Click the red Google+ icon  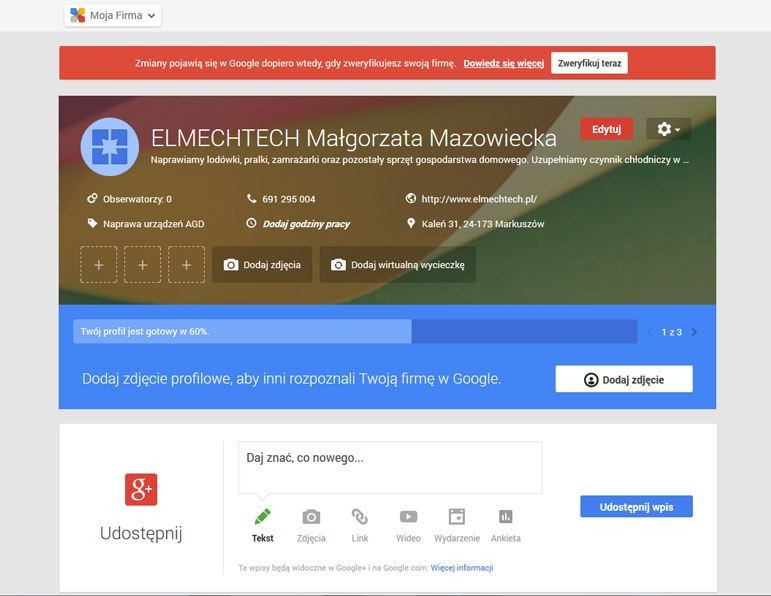[141, 489]
